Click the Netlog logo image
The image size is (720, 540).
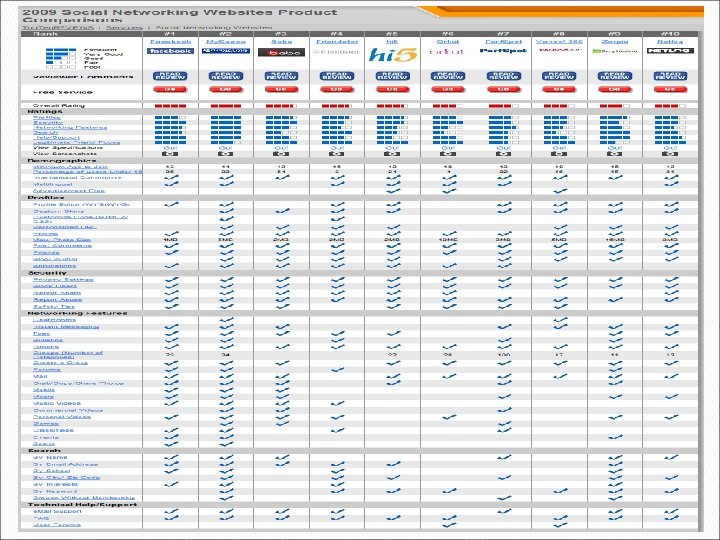(670, 51)
